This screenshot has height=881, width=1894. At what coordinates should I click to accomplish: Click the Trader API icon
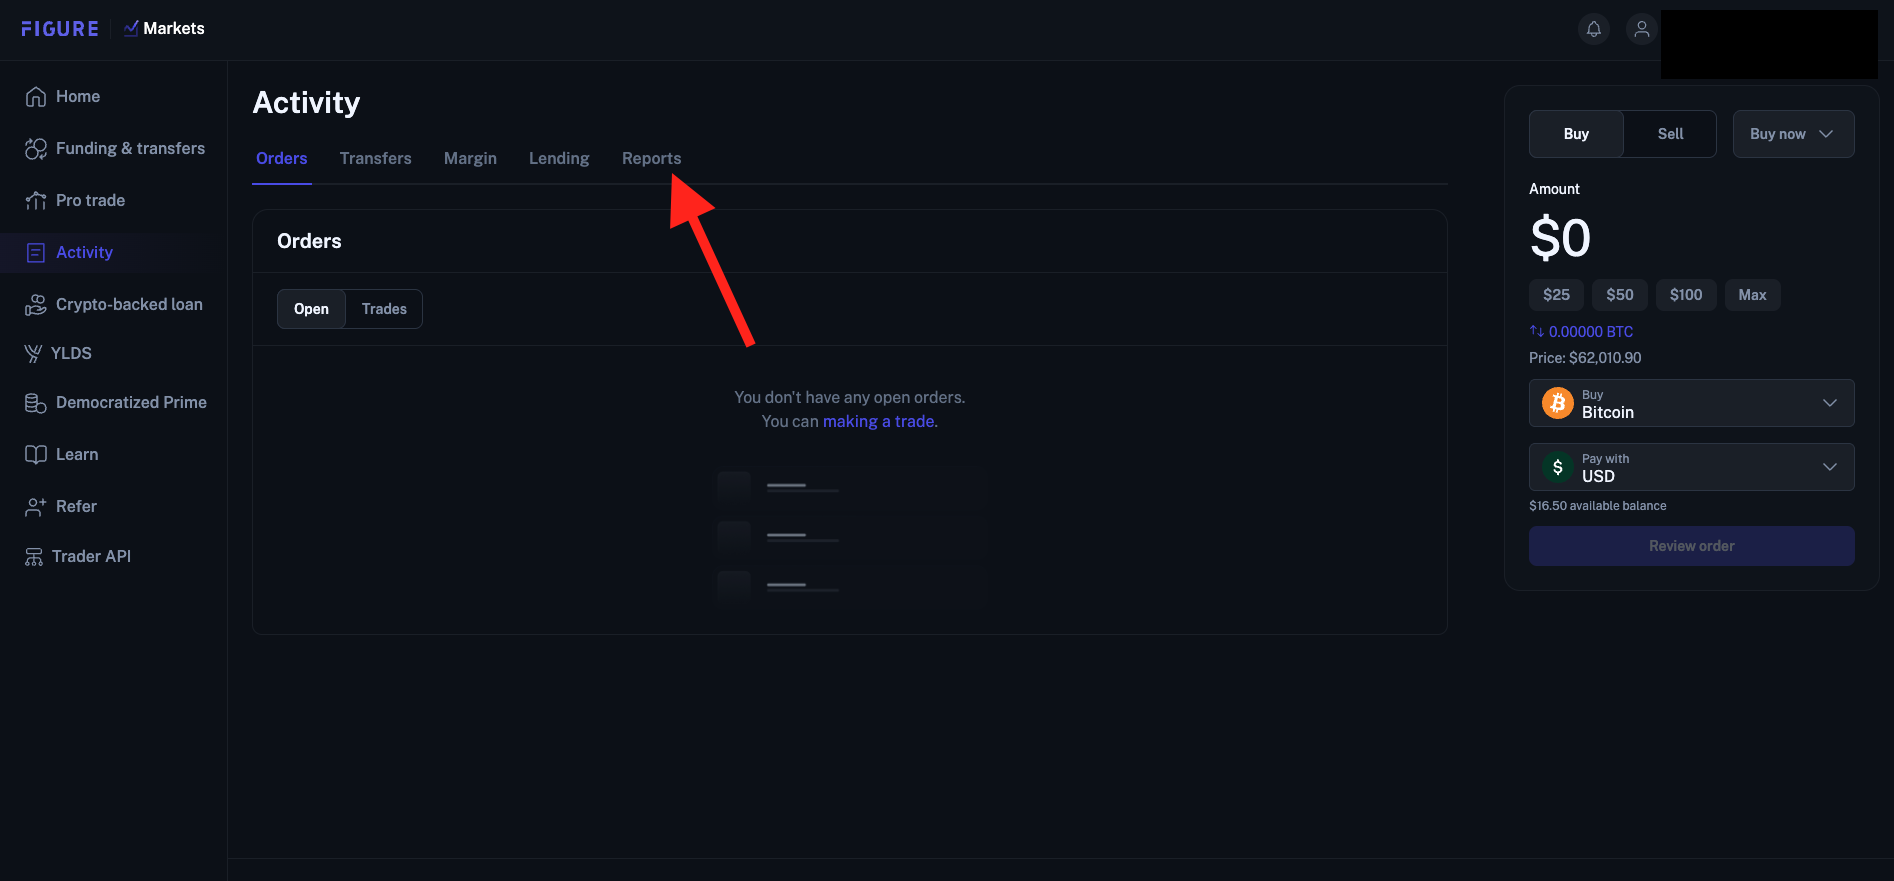(34, 557)
